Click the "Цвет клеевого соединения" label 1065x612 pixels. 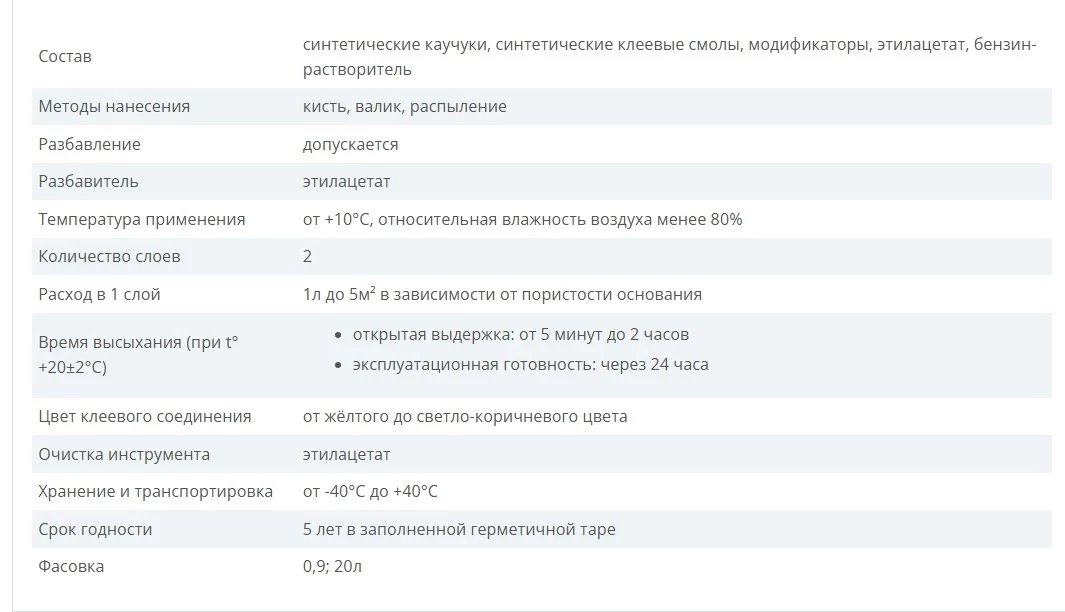point(144,416)
